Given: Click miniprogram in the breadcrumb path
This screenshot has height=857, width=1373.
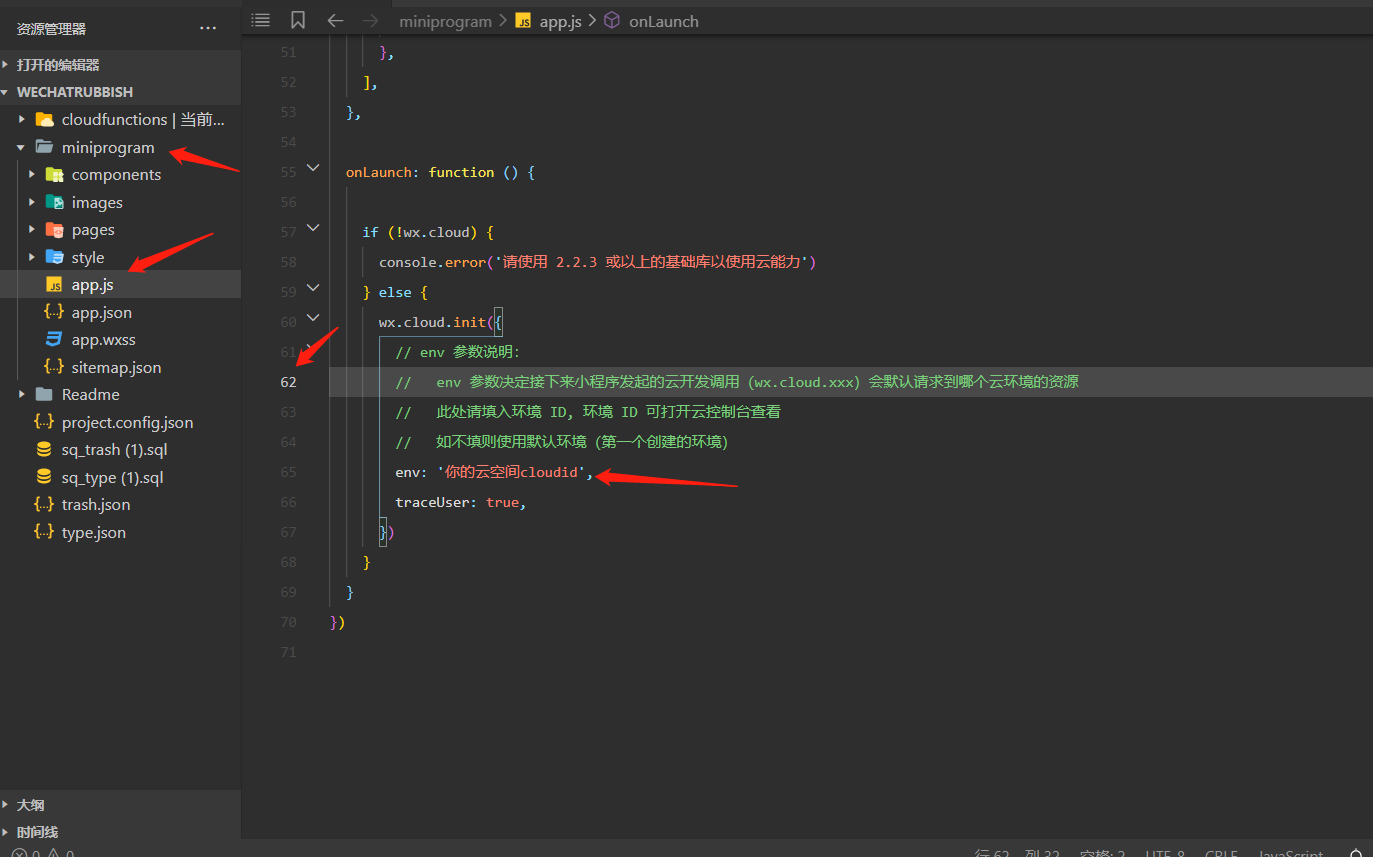Looking at the screenshot, I should pyautogui.click(x=445, y=21).
